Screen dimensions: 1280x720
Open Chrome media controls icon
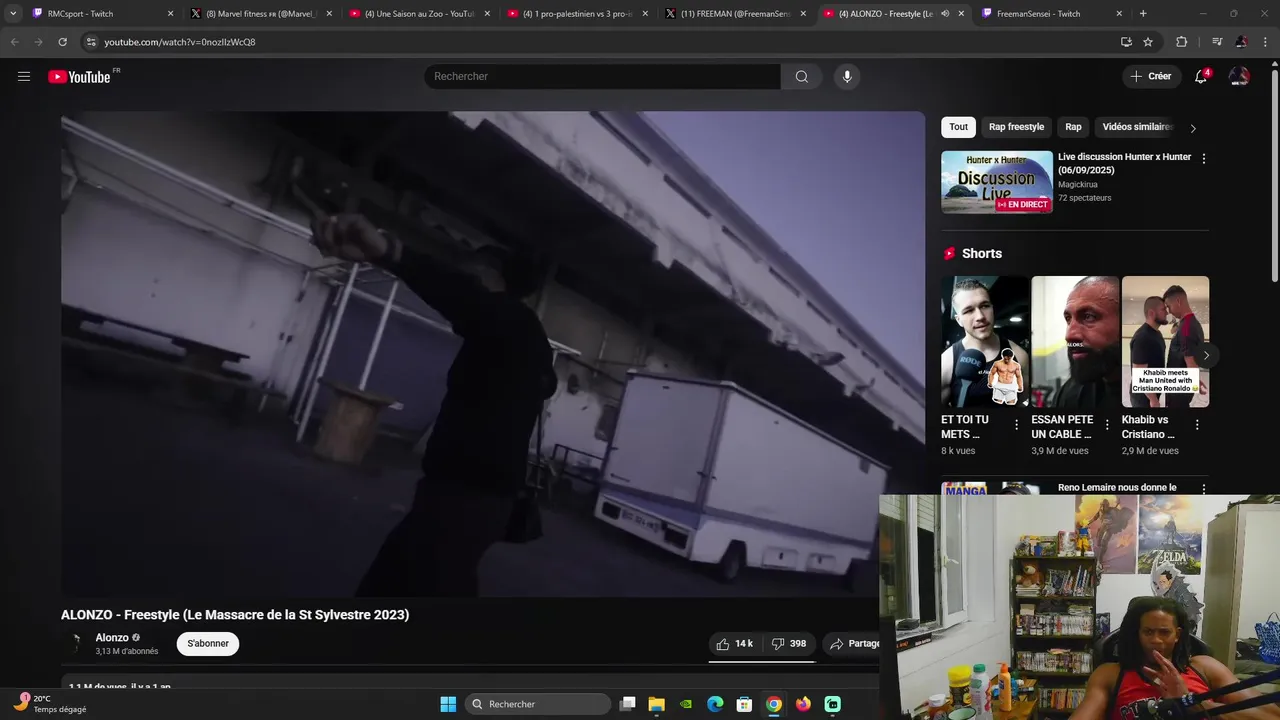pyautogui.click(x=1217, y=42)
